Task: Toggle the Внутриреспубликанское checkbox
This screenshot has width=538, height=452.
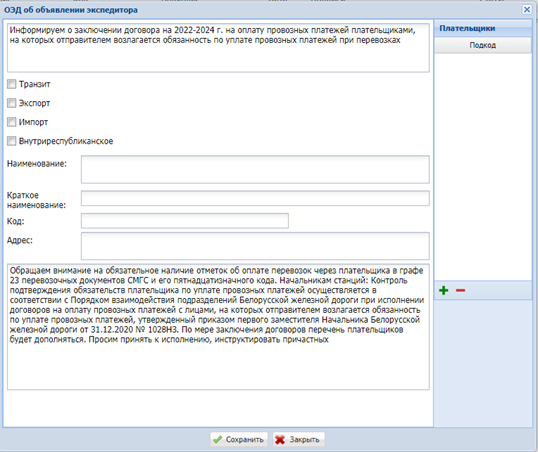Action: (12, 141)
